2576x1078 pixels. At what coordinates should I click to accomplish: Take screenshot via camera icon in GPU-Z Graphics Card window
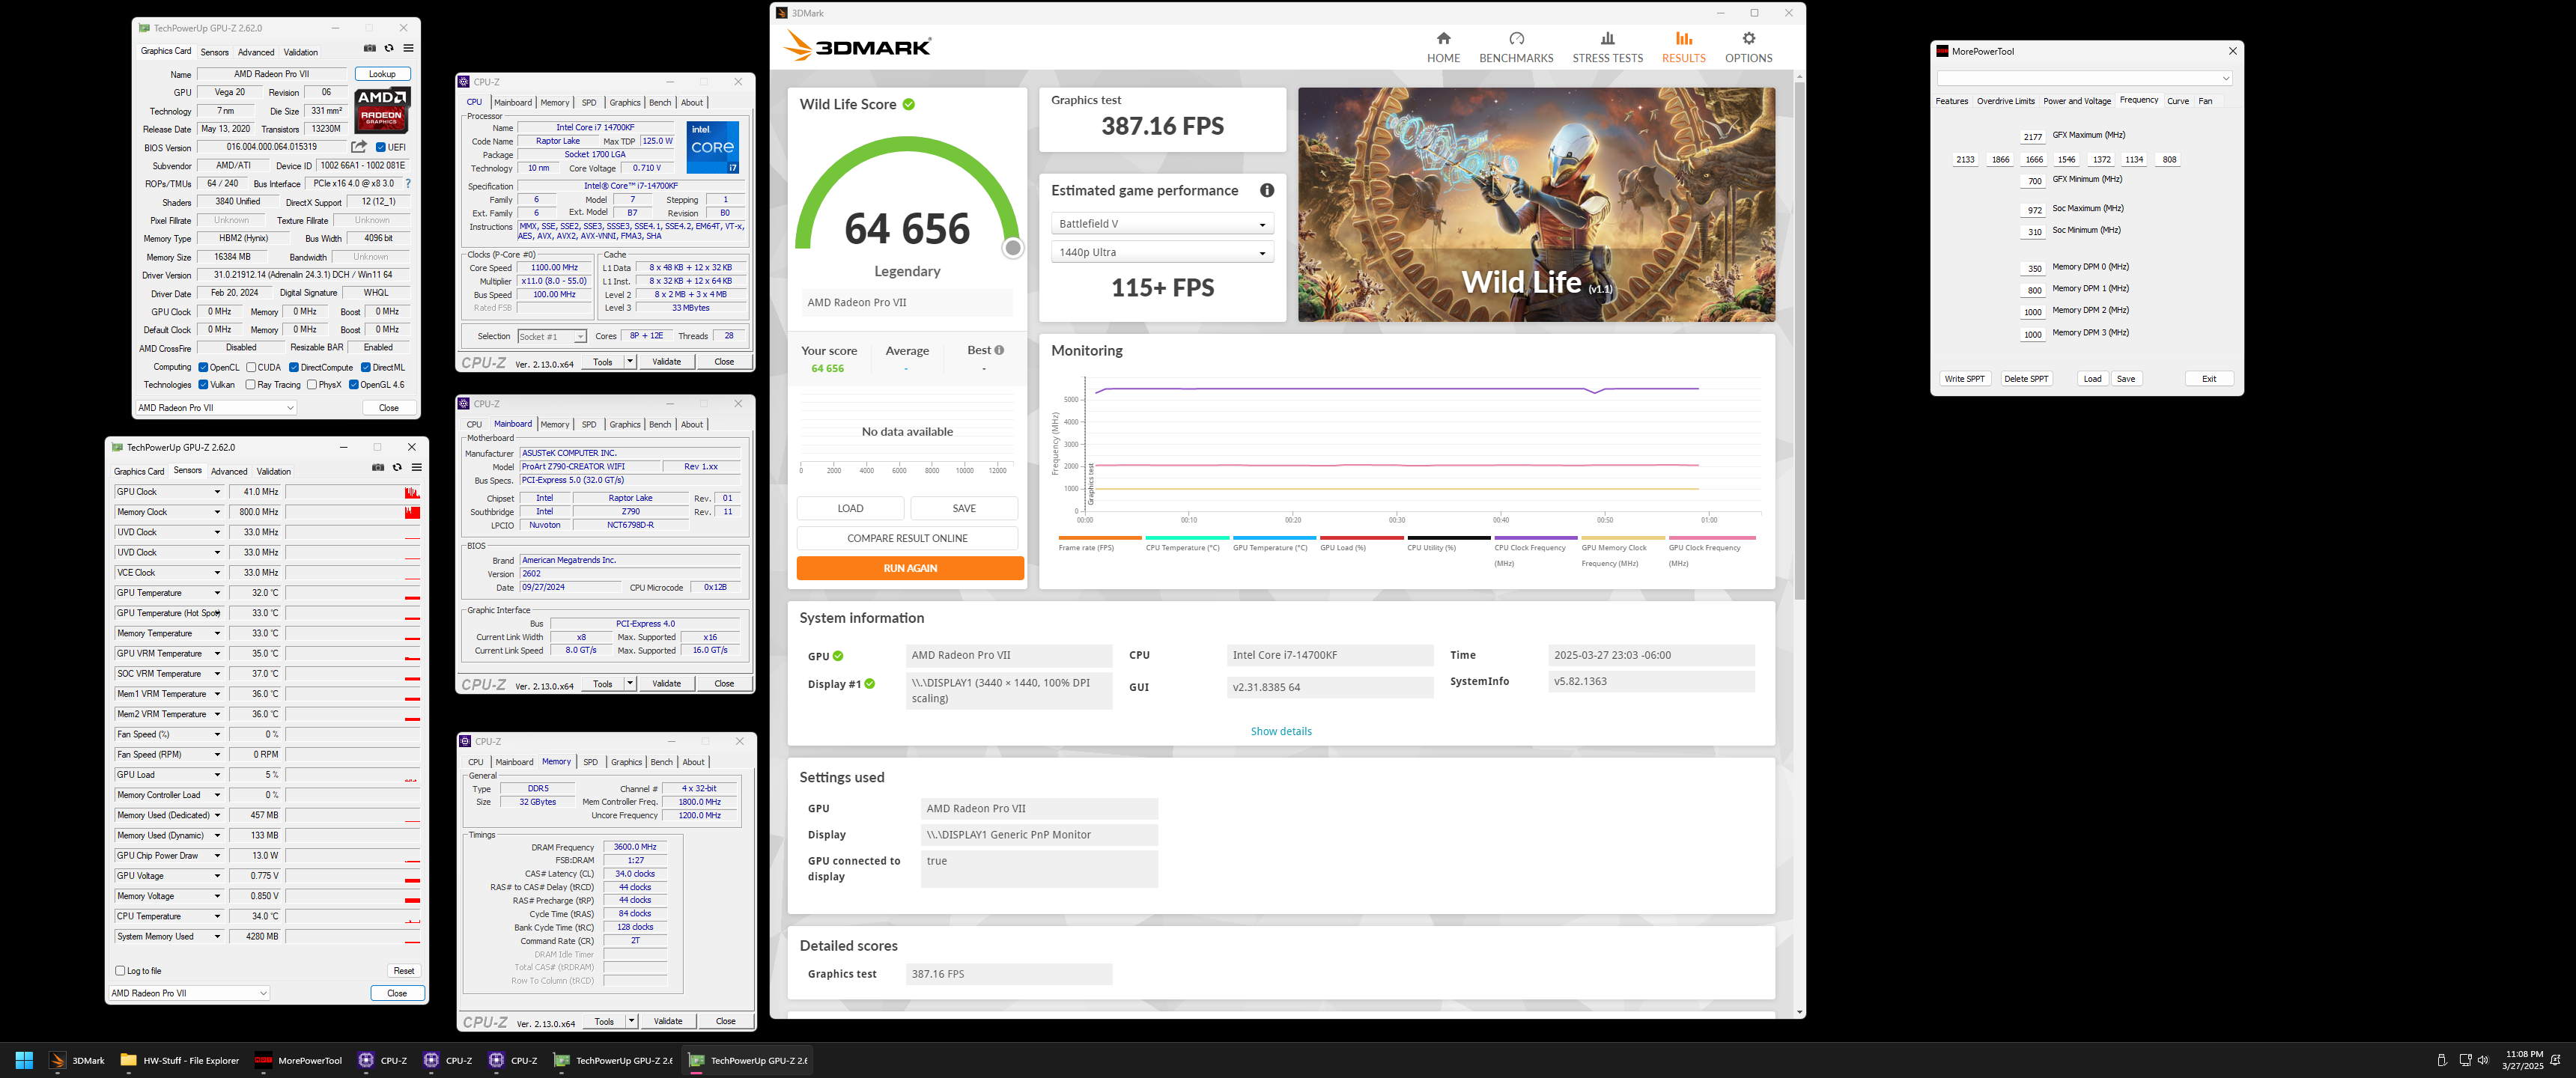369,48
